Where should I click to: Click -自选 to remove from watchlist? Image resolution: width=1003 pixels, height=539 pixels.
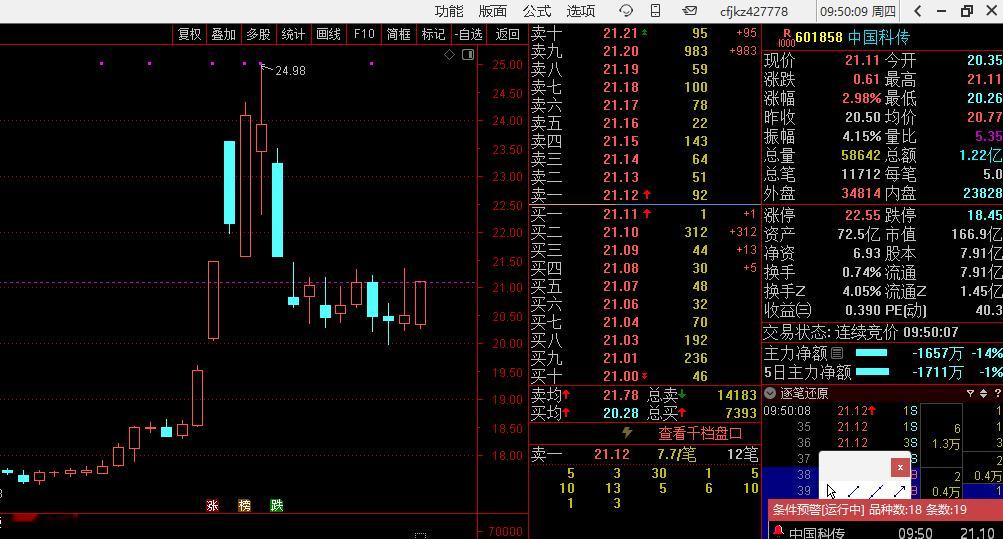click(468, 34)
